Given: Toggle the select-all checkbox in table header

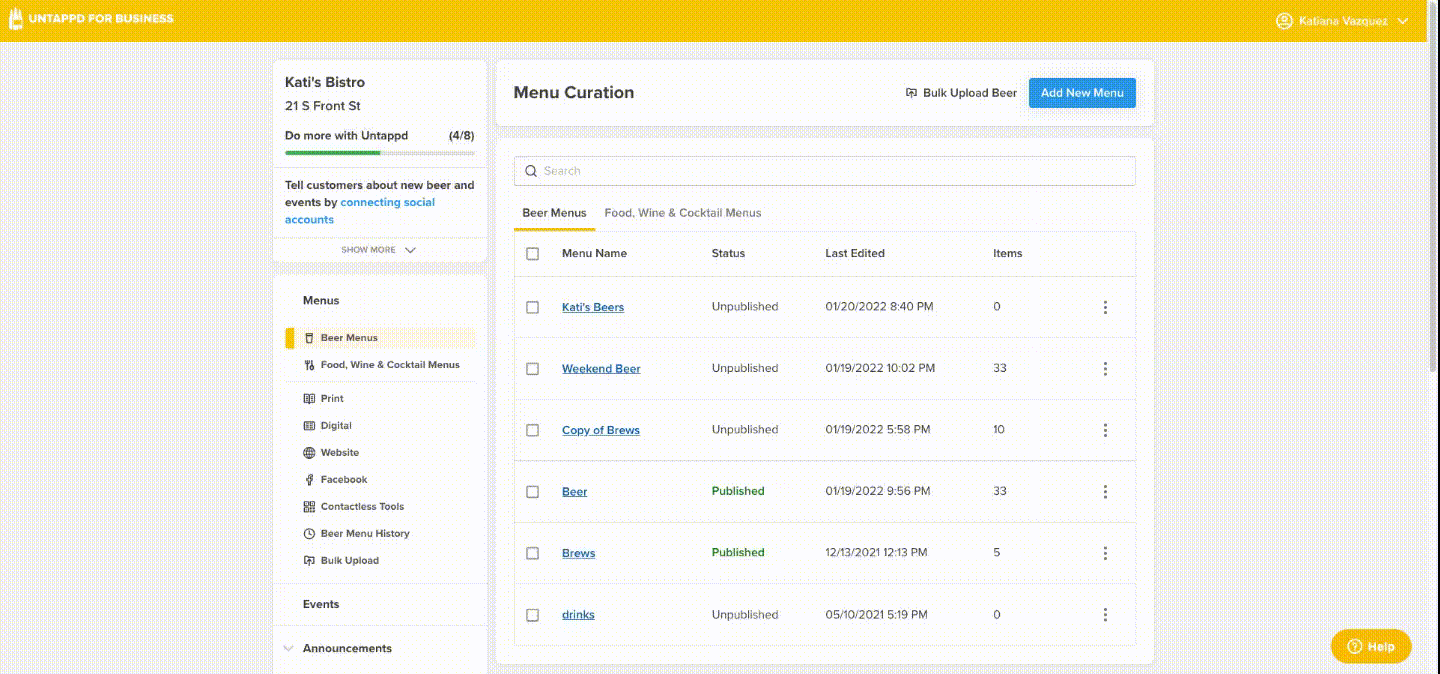Looking at the screenshot, I should pyautogui.click(x=532, y=254).
